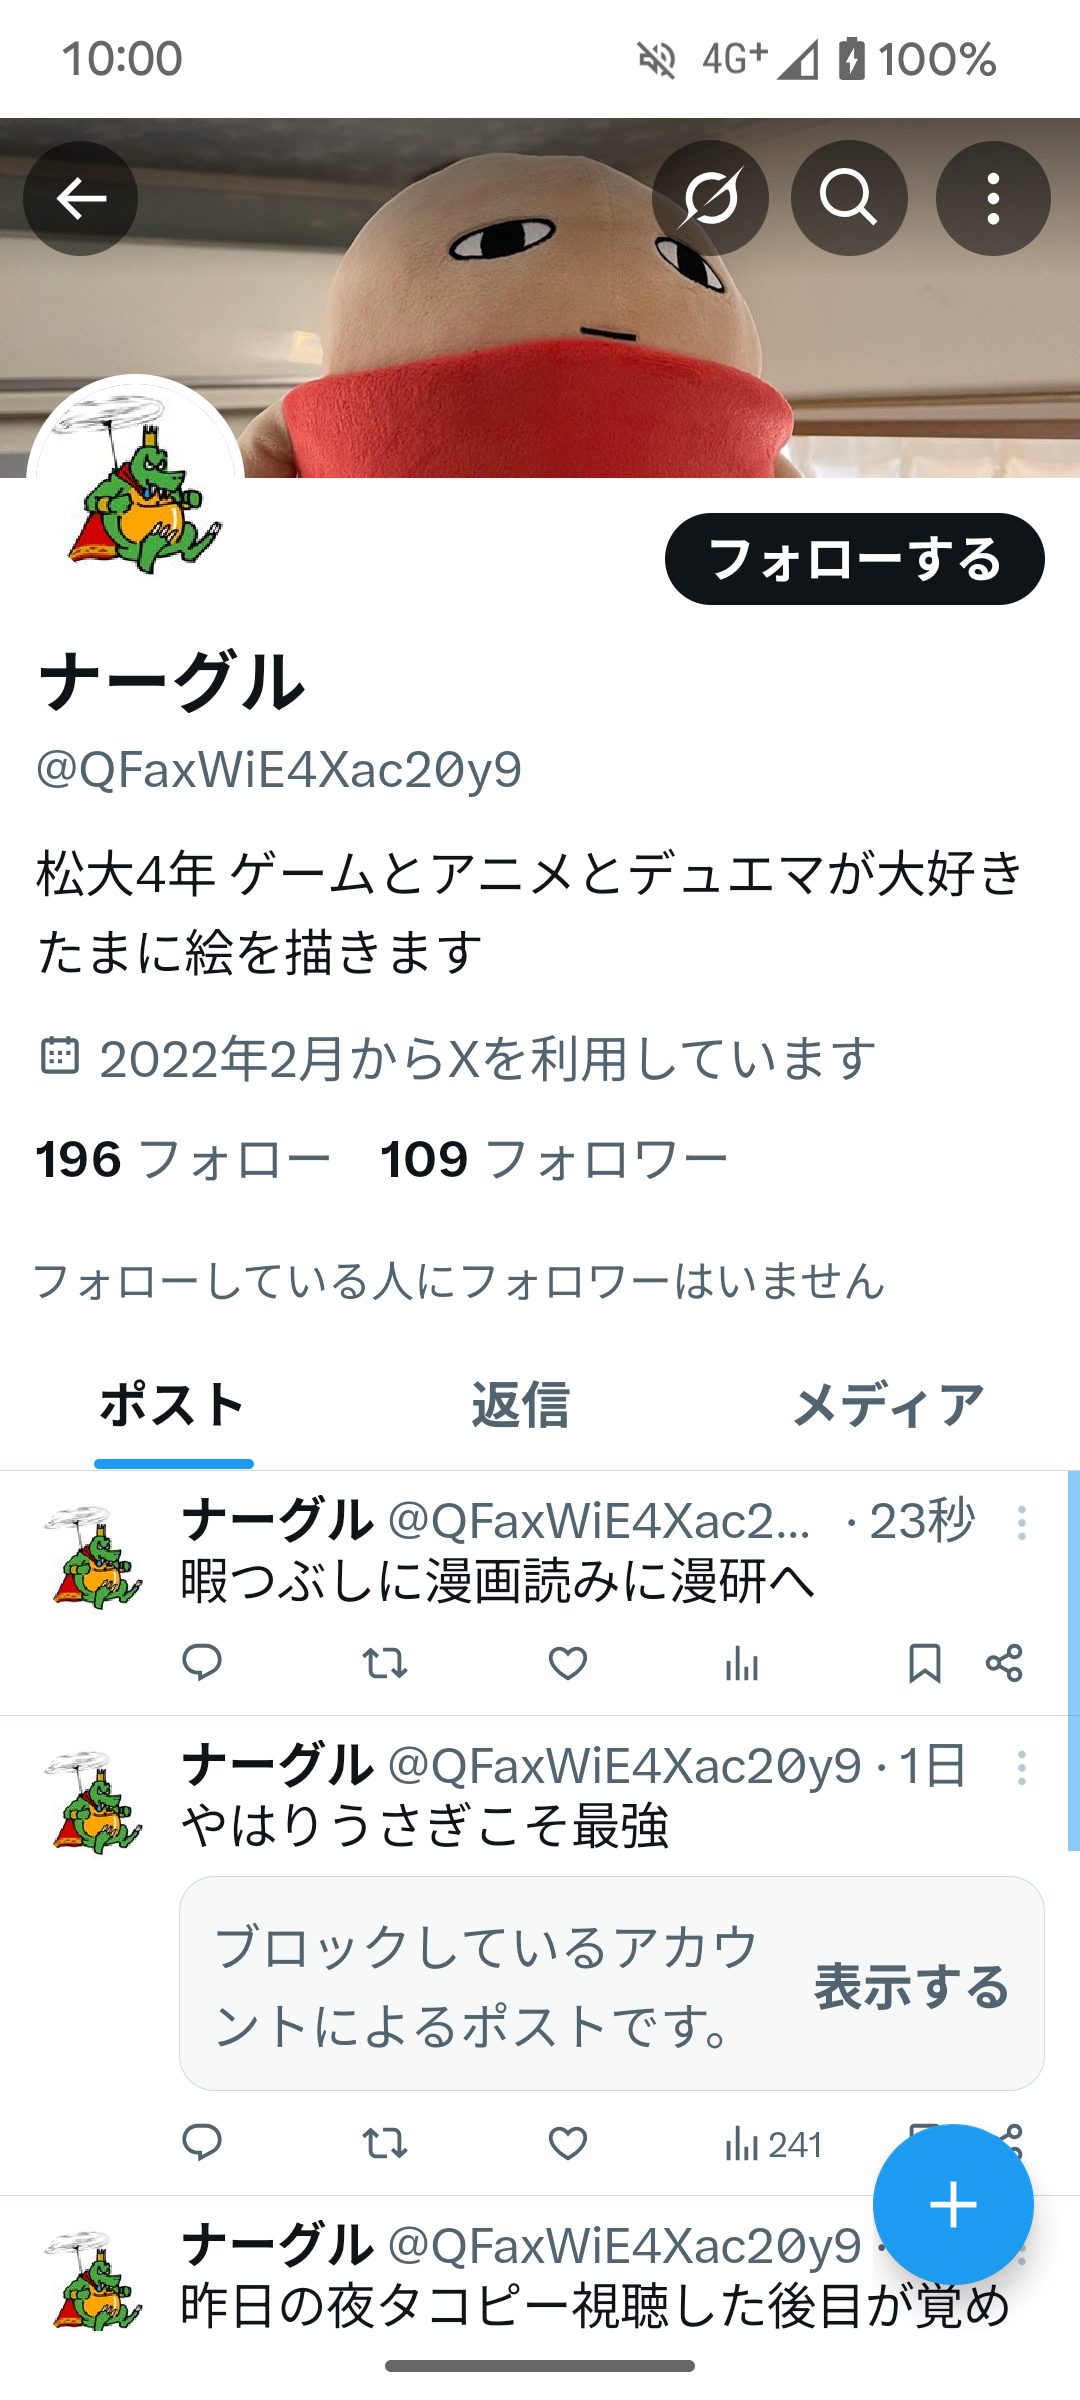Select the ポスト tab
This screenshot has width=1080, height=2400.
(173, 1405)
